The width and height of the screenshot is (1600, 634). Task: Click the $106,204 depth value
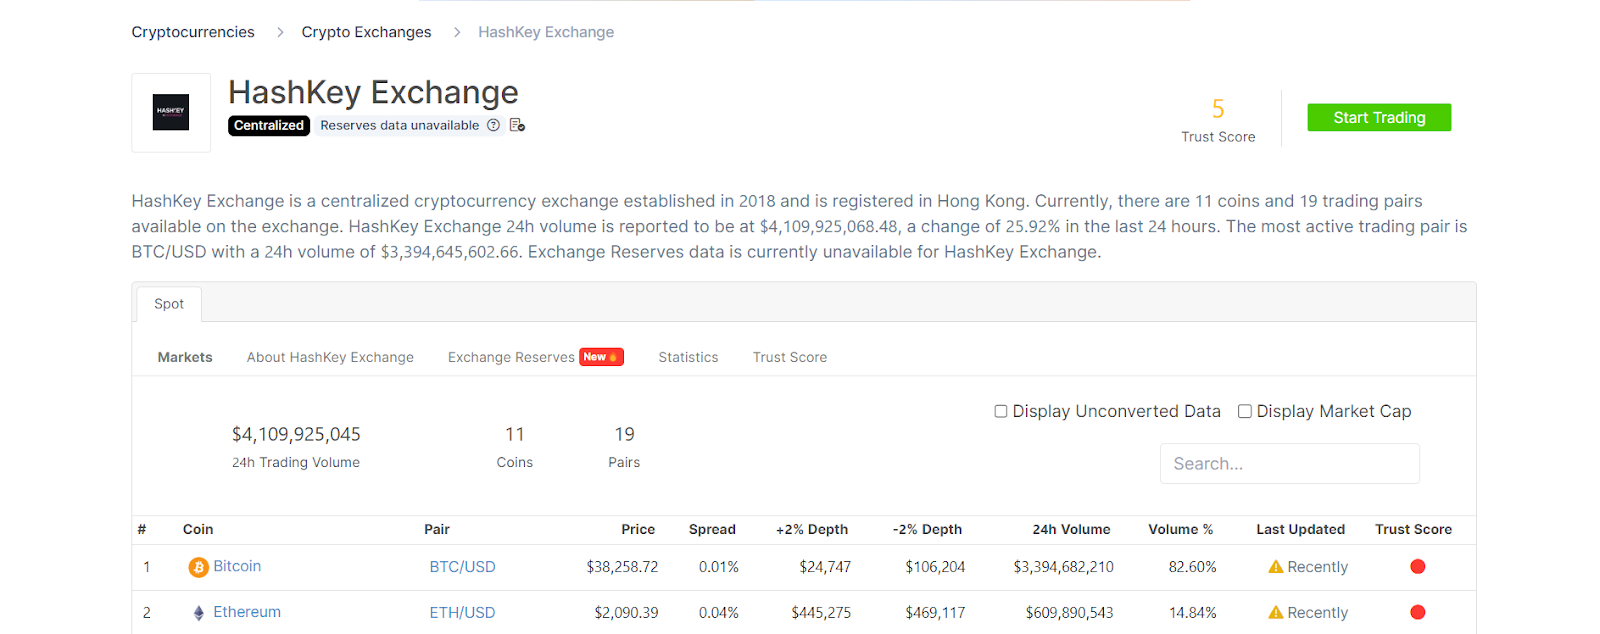935,567
